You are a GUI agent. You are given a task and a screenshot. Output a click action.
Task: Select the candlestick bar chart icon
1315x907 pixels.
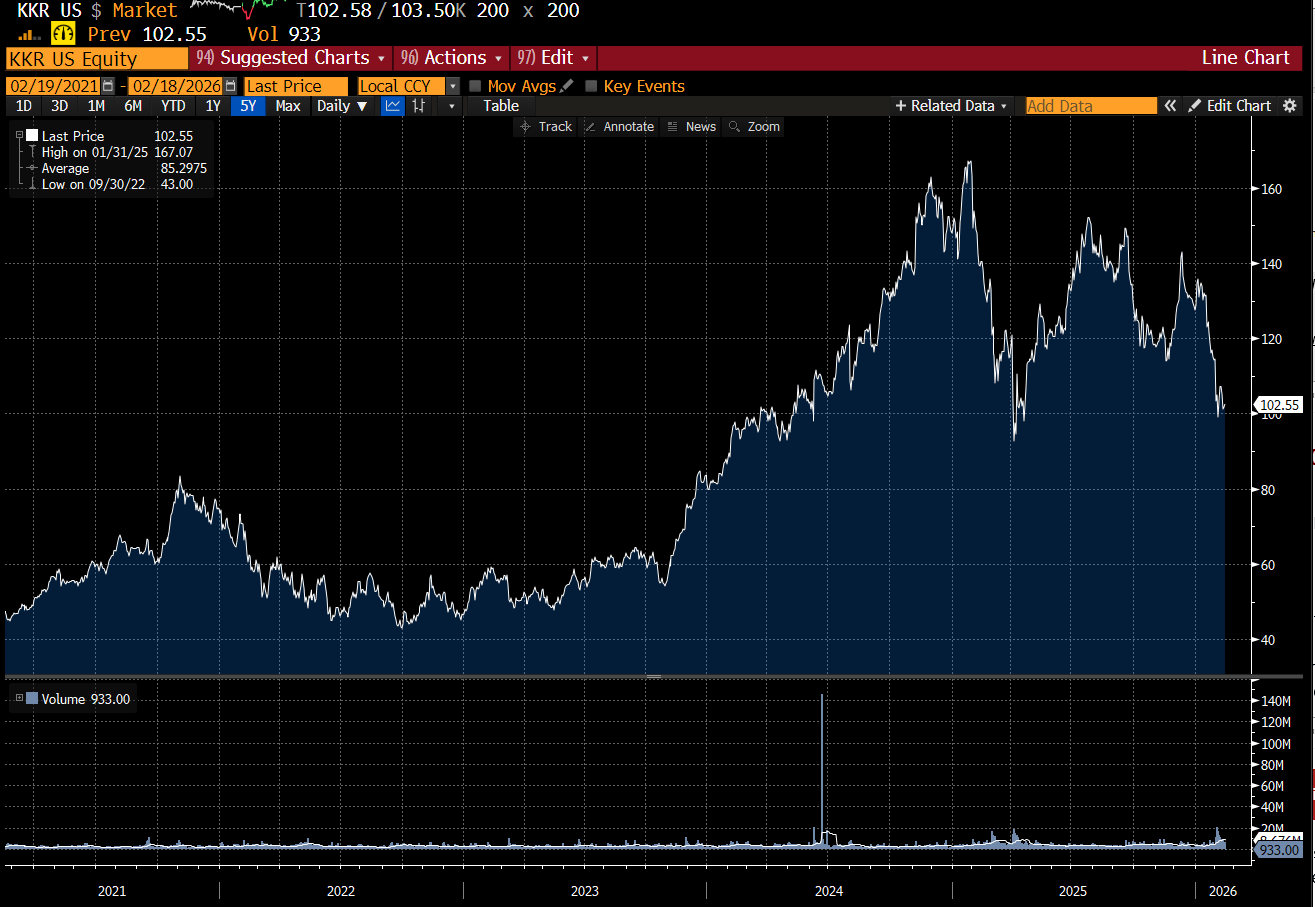coord(419,106)
